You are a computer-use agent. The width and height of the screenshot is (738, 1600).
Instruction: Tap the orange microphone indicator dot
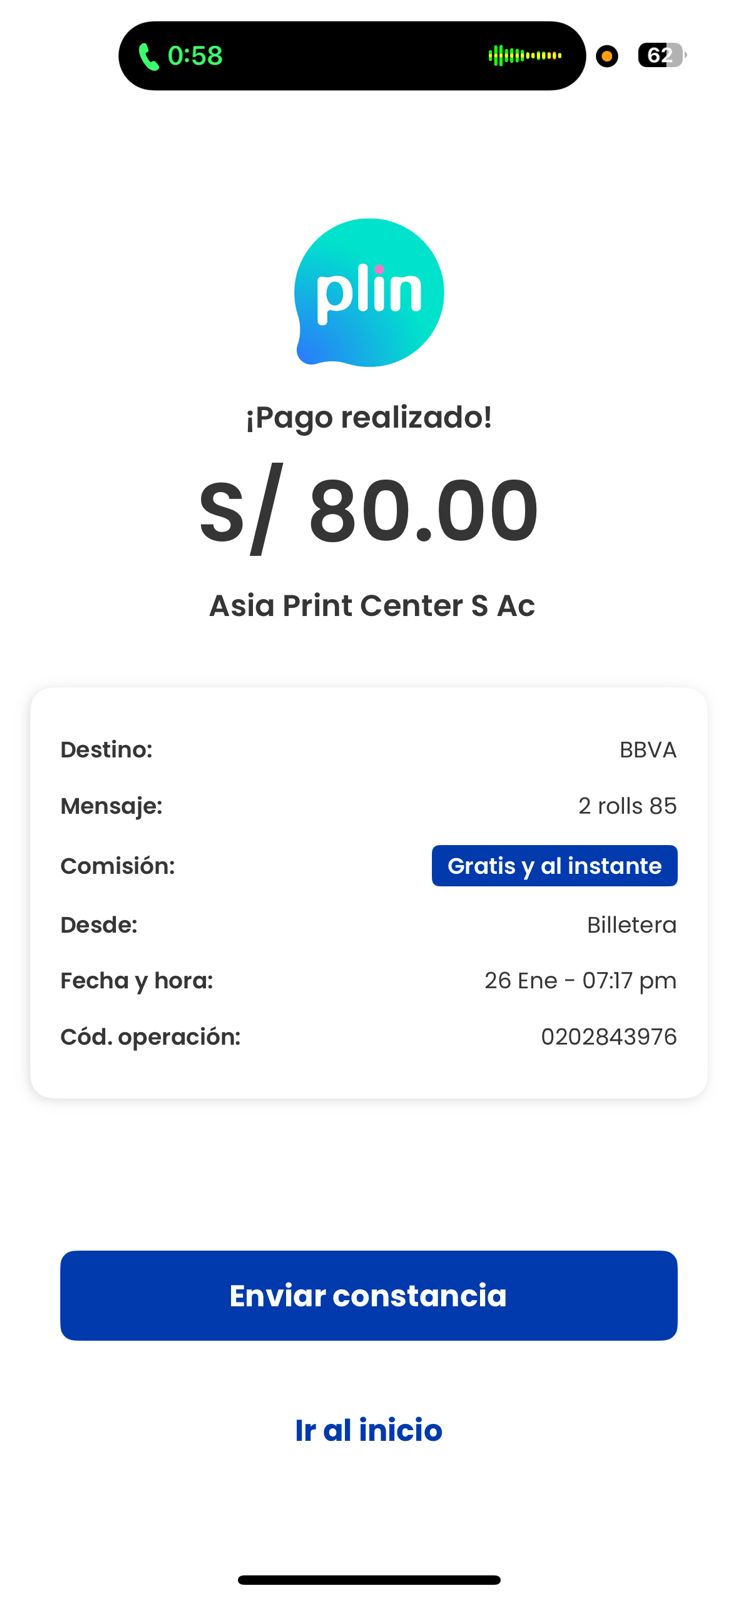pos(607,56)
